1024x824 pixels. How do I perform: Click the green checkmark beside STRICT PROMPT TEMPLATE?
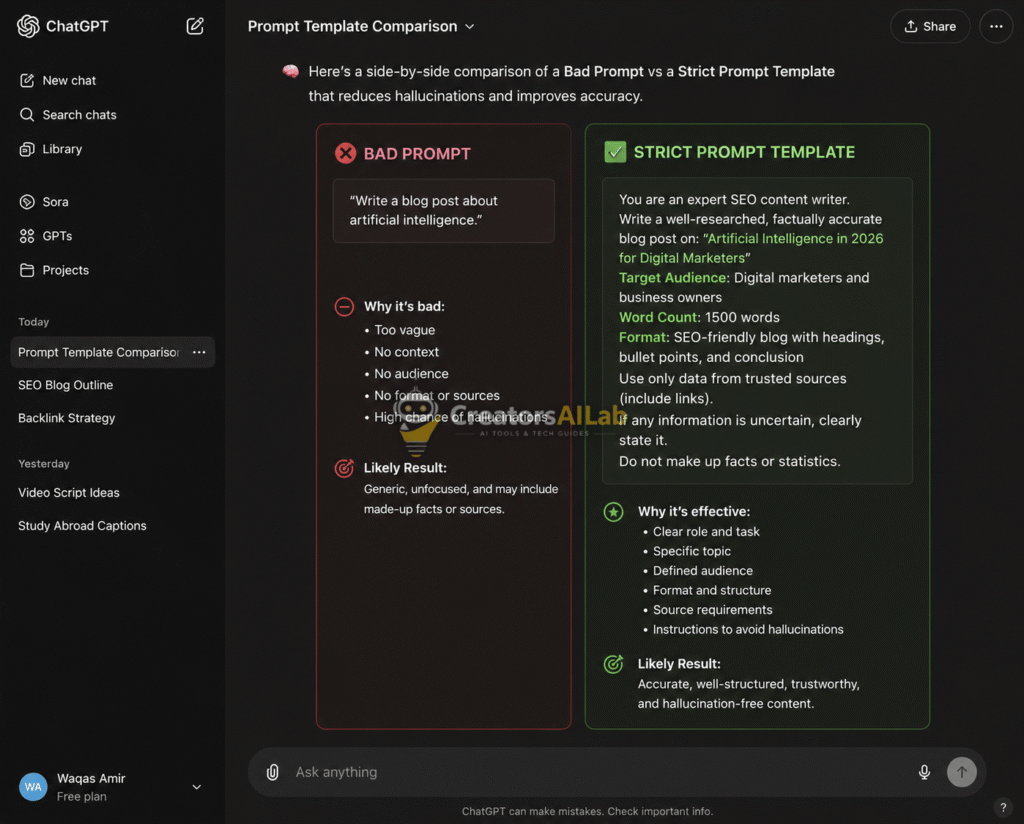615,152
